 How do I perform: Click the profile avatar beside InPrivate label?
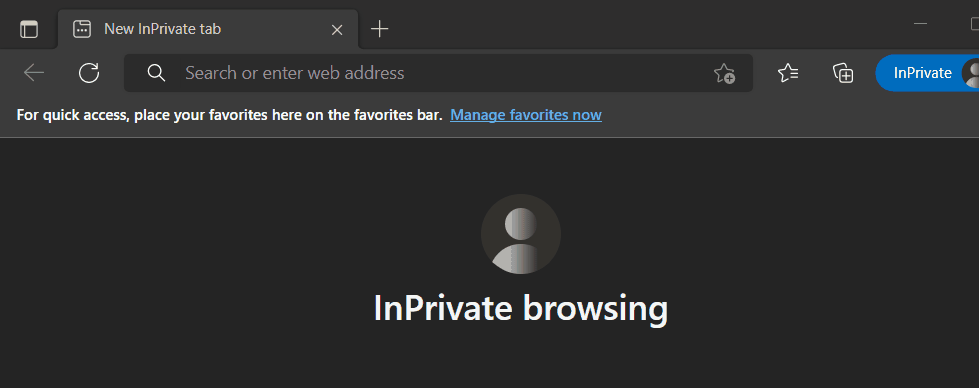click(971, 73)
